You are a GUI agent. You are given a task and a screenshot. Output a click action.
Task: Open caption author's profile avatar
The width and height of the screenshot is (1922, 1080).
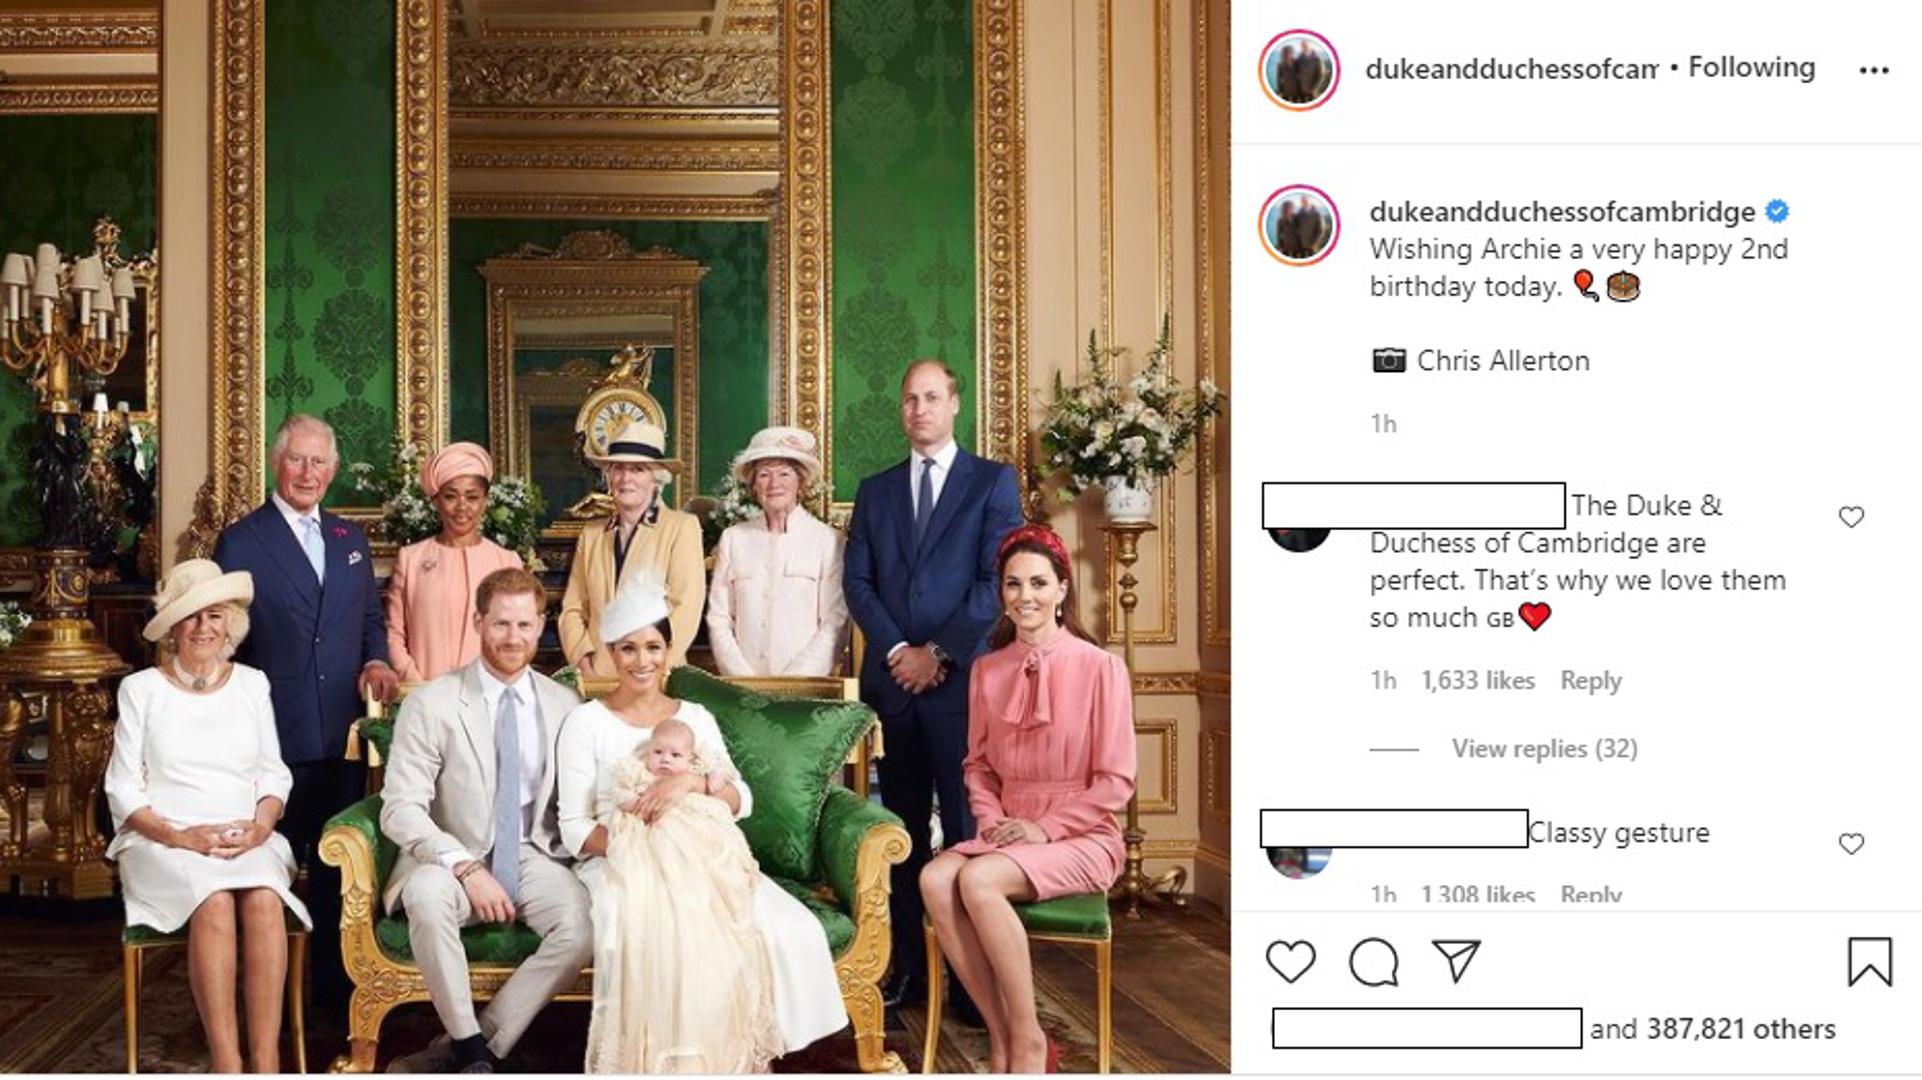1298,225
